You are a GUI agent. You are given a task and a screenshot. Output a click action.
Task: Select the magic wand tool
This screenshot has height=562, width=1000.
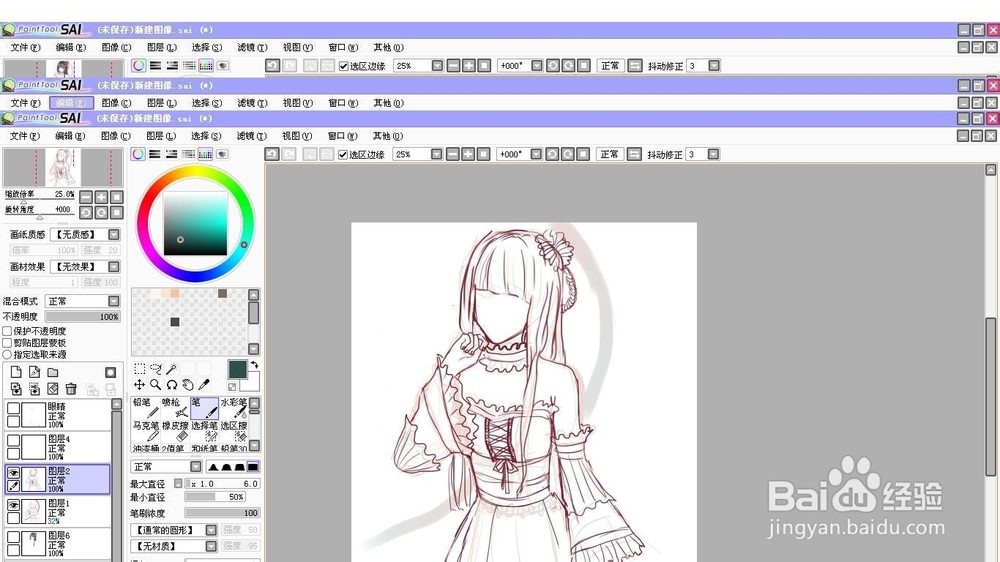pos(172,369)
